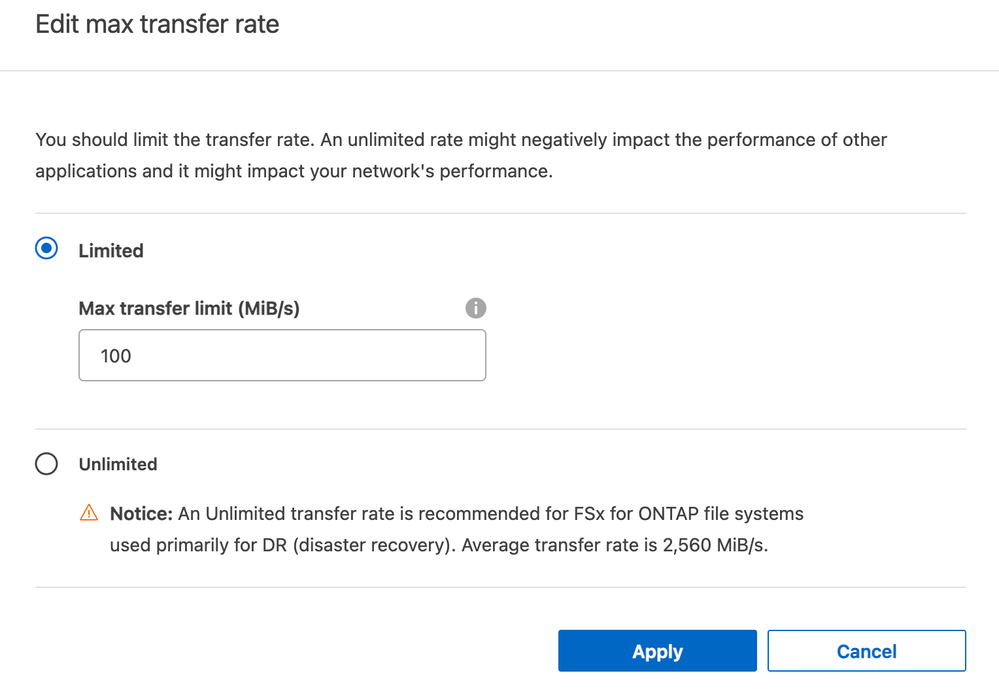Click the Limited option label text
999x696 pixels.
click(x=110, y=250)
